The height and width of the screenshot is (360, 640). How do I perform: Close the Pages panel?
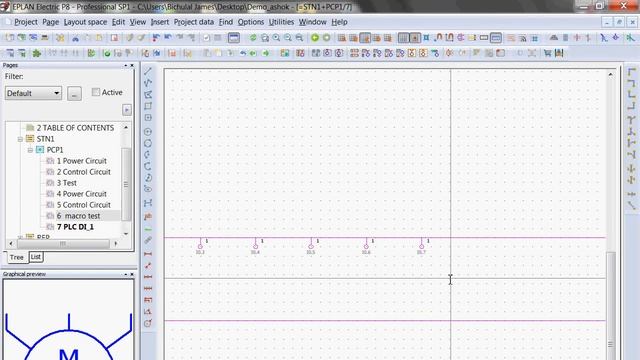132,65
